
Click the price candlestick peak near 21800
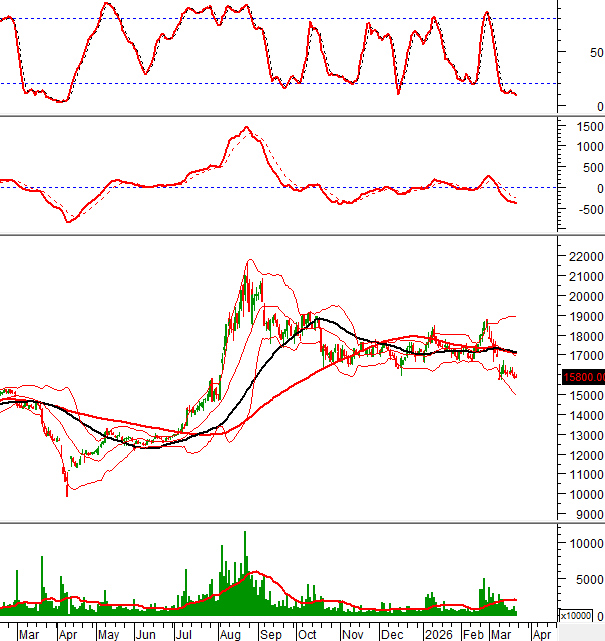click(x=245, y=263)
